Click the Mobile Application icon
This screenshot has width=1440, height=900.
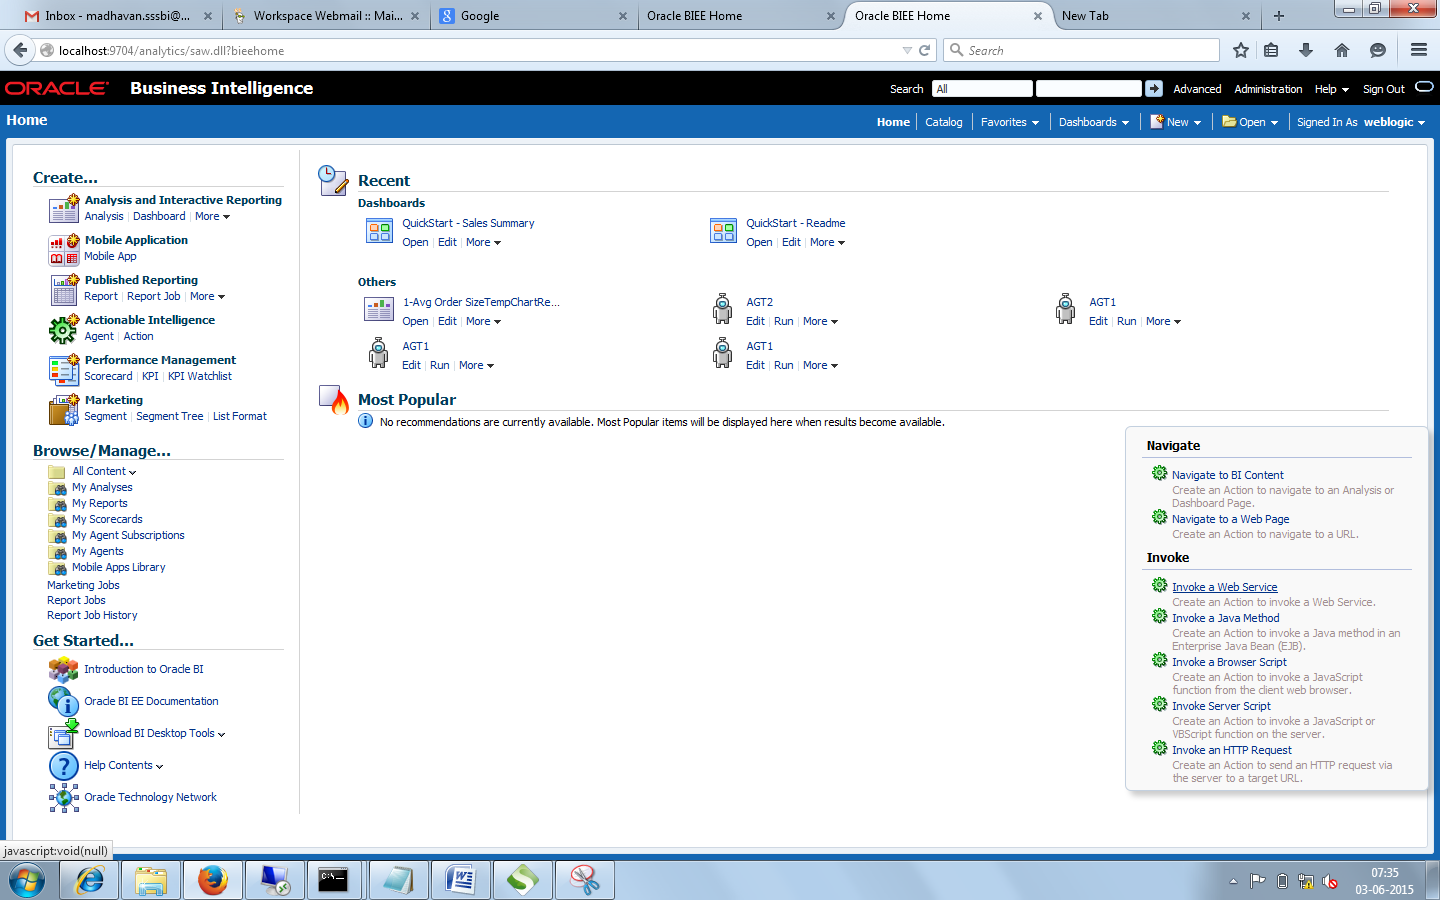coord(64,249)
